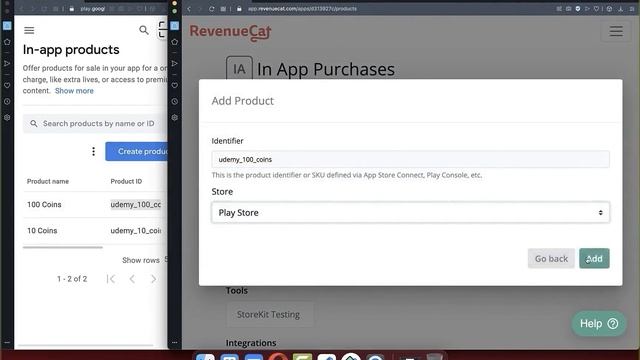Screen dimensions: 640x360
Task: Open RevenueCat hamburger navigation menu
Action: tap(616, 31)
